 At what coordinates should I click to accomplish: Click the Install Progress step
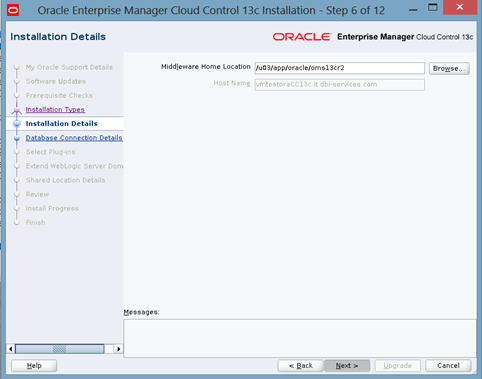point(52,208)
